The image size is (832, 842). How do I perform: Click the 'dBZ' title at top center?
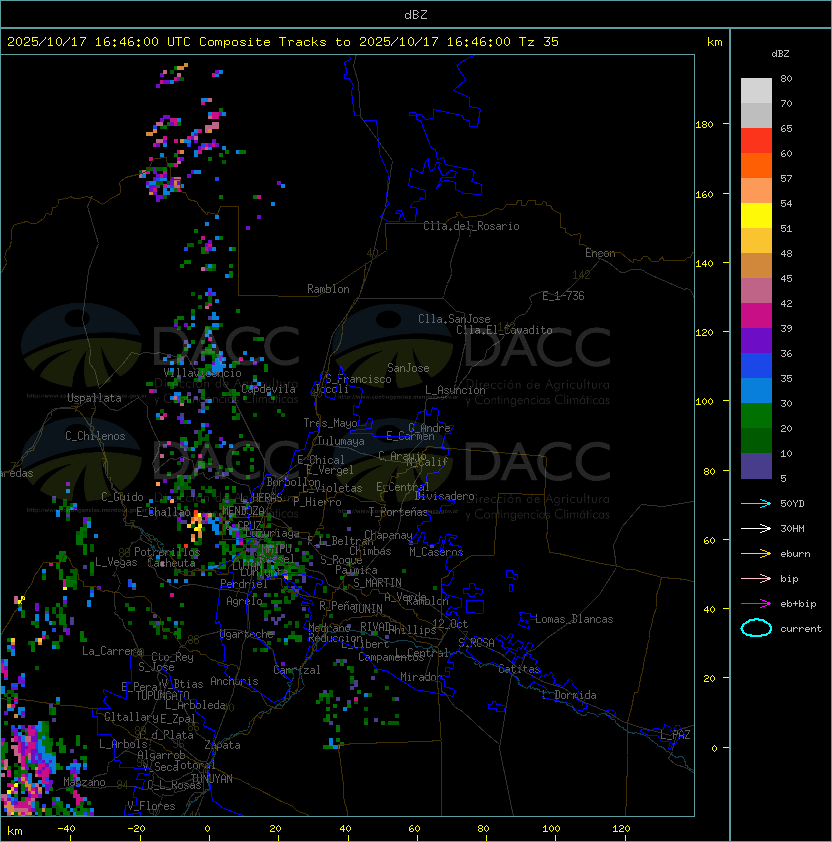(x=416, y=15)
